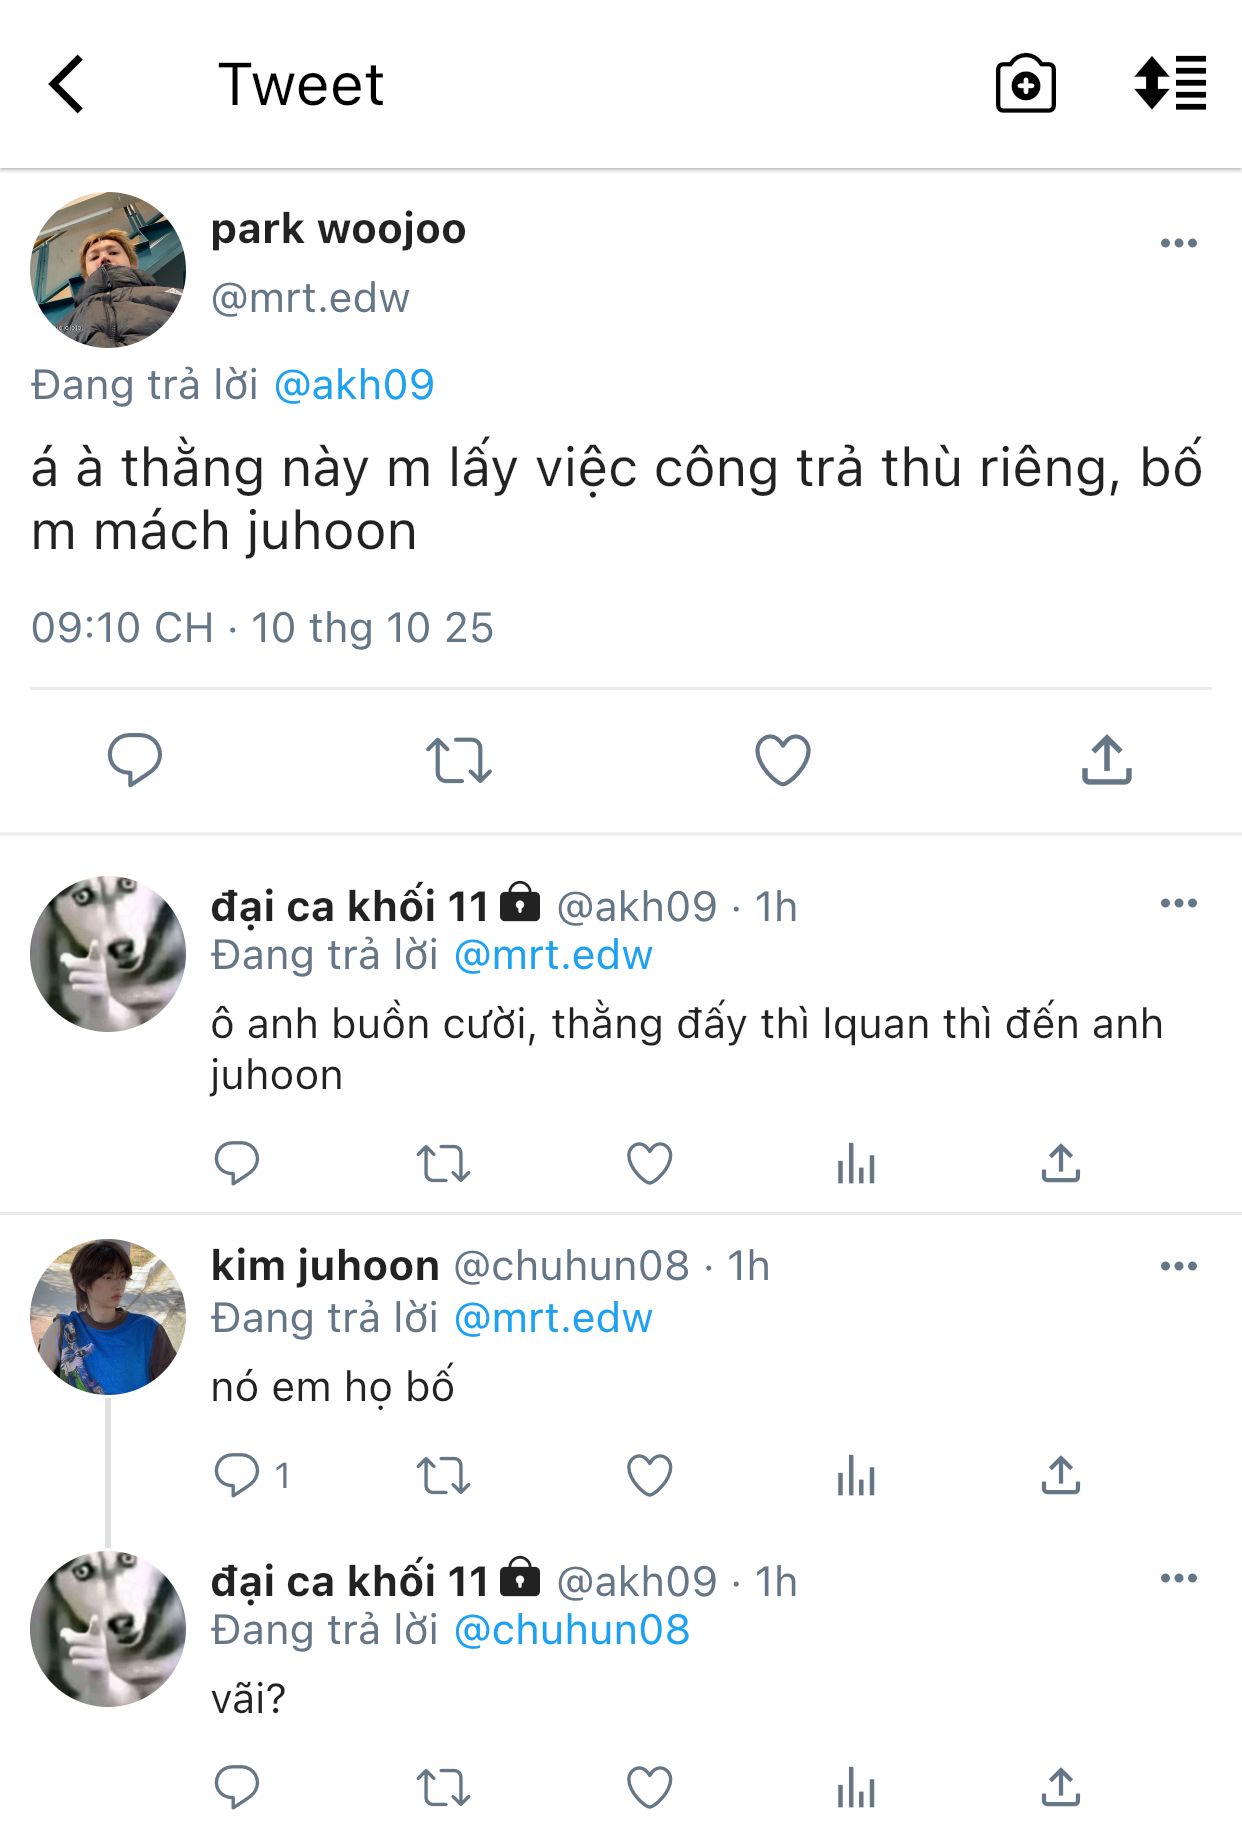Viewport: 1242px width, 1826px height.
Task: Open more options on park woojoo's tweet
Action: [1178, 243]
